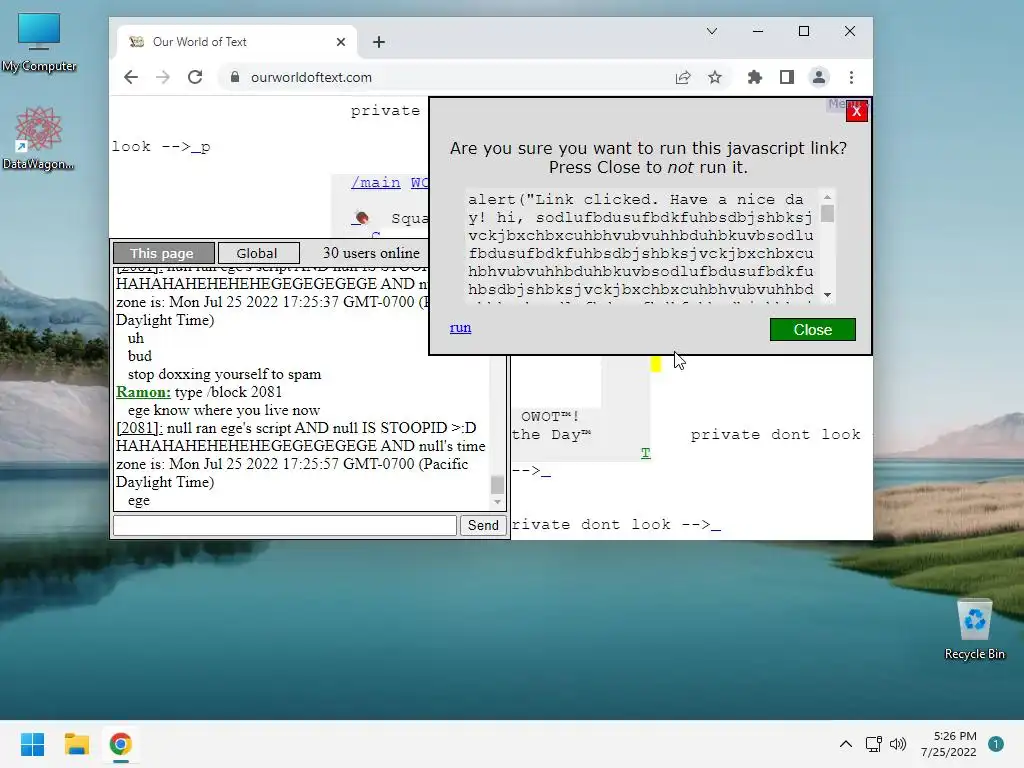
Task: Click the green T link
Action: click(x=645, y=453)
